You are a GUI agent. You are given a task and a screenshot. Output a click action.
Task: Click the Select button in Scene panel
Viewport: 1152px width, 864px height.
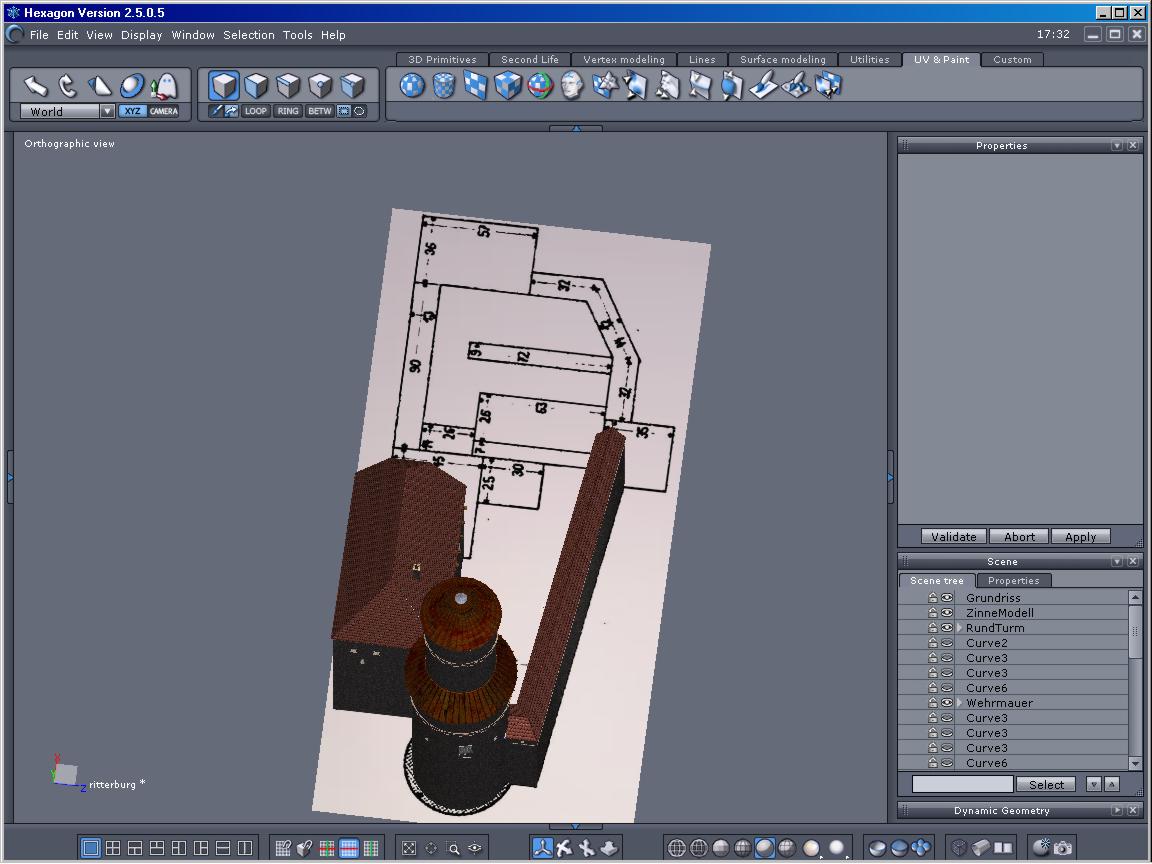point(1046,785)
